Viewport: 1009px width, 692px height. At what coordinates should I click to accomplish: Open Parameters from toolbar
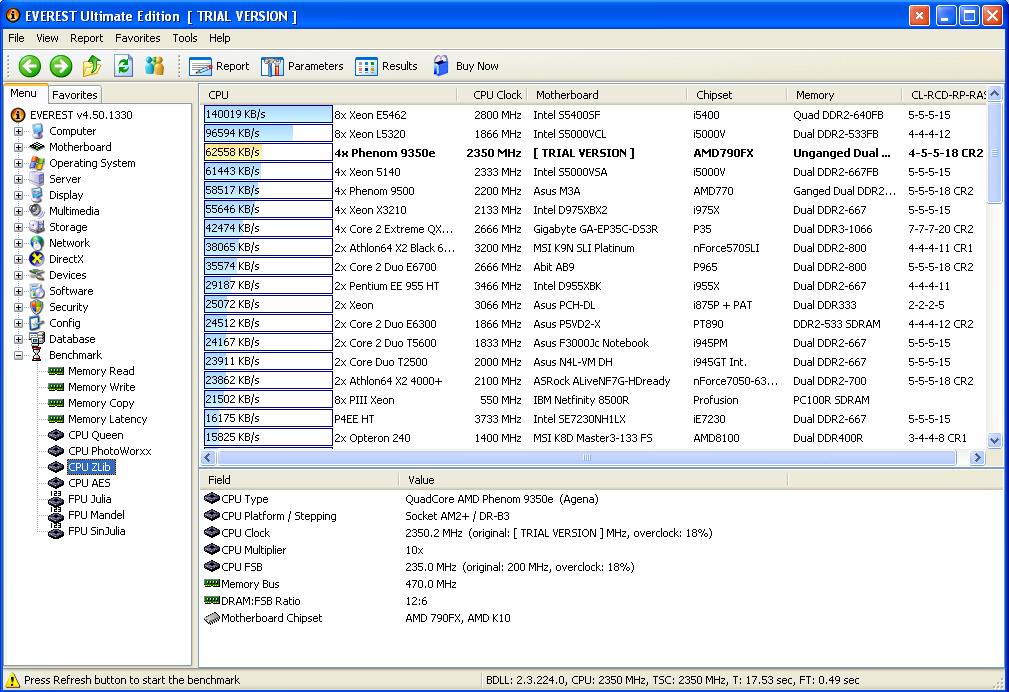(x=302, y=66)
